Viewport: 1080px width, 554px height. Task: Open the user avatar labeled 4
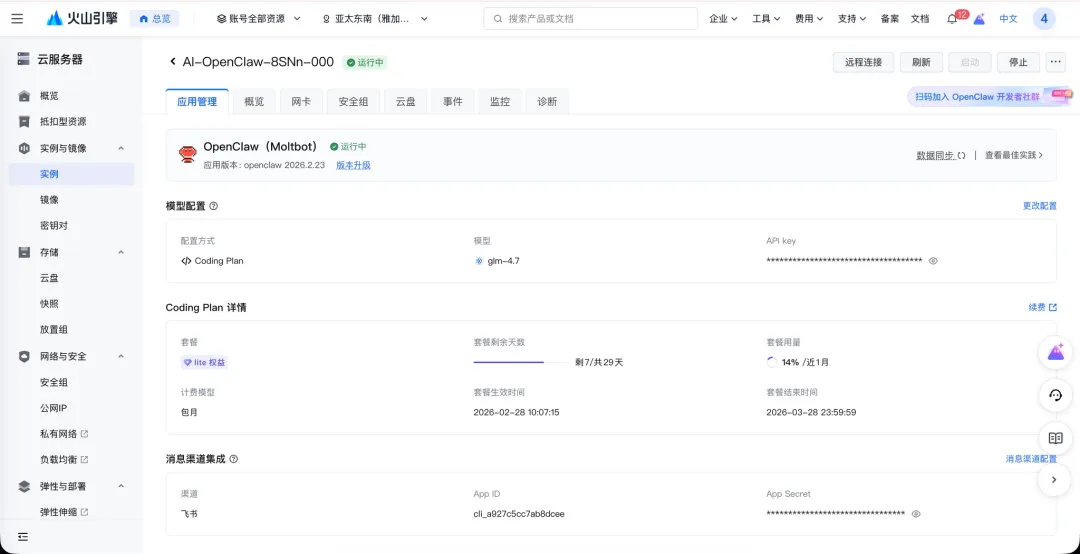1044,19
